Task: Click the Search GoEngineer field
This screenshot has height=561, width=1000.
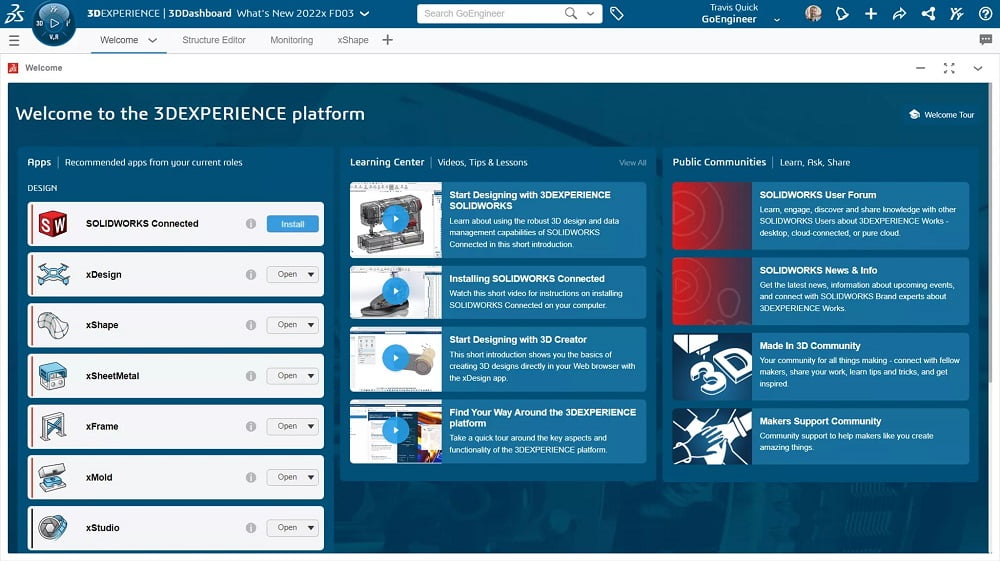Action: tap(491, 13)
